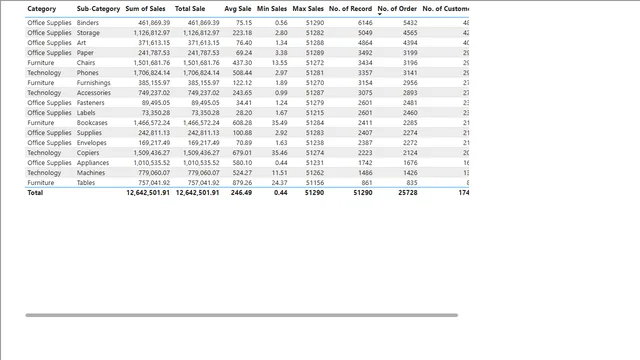Click No. of Order total 25728
This screenshot has width=640, height=360.
click(x=408, y=193)
